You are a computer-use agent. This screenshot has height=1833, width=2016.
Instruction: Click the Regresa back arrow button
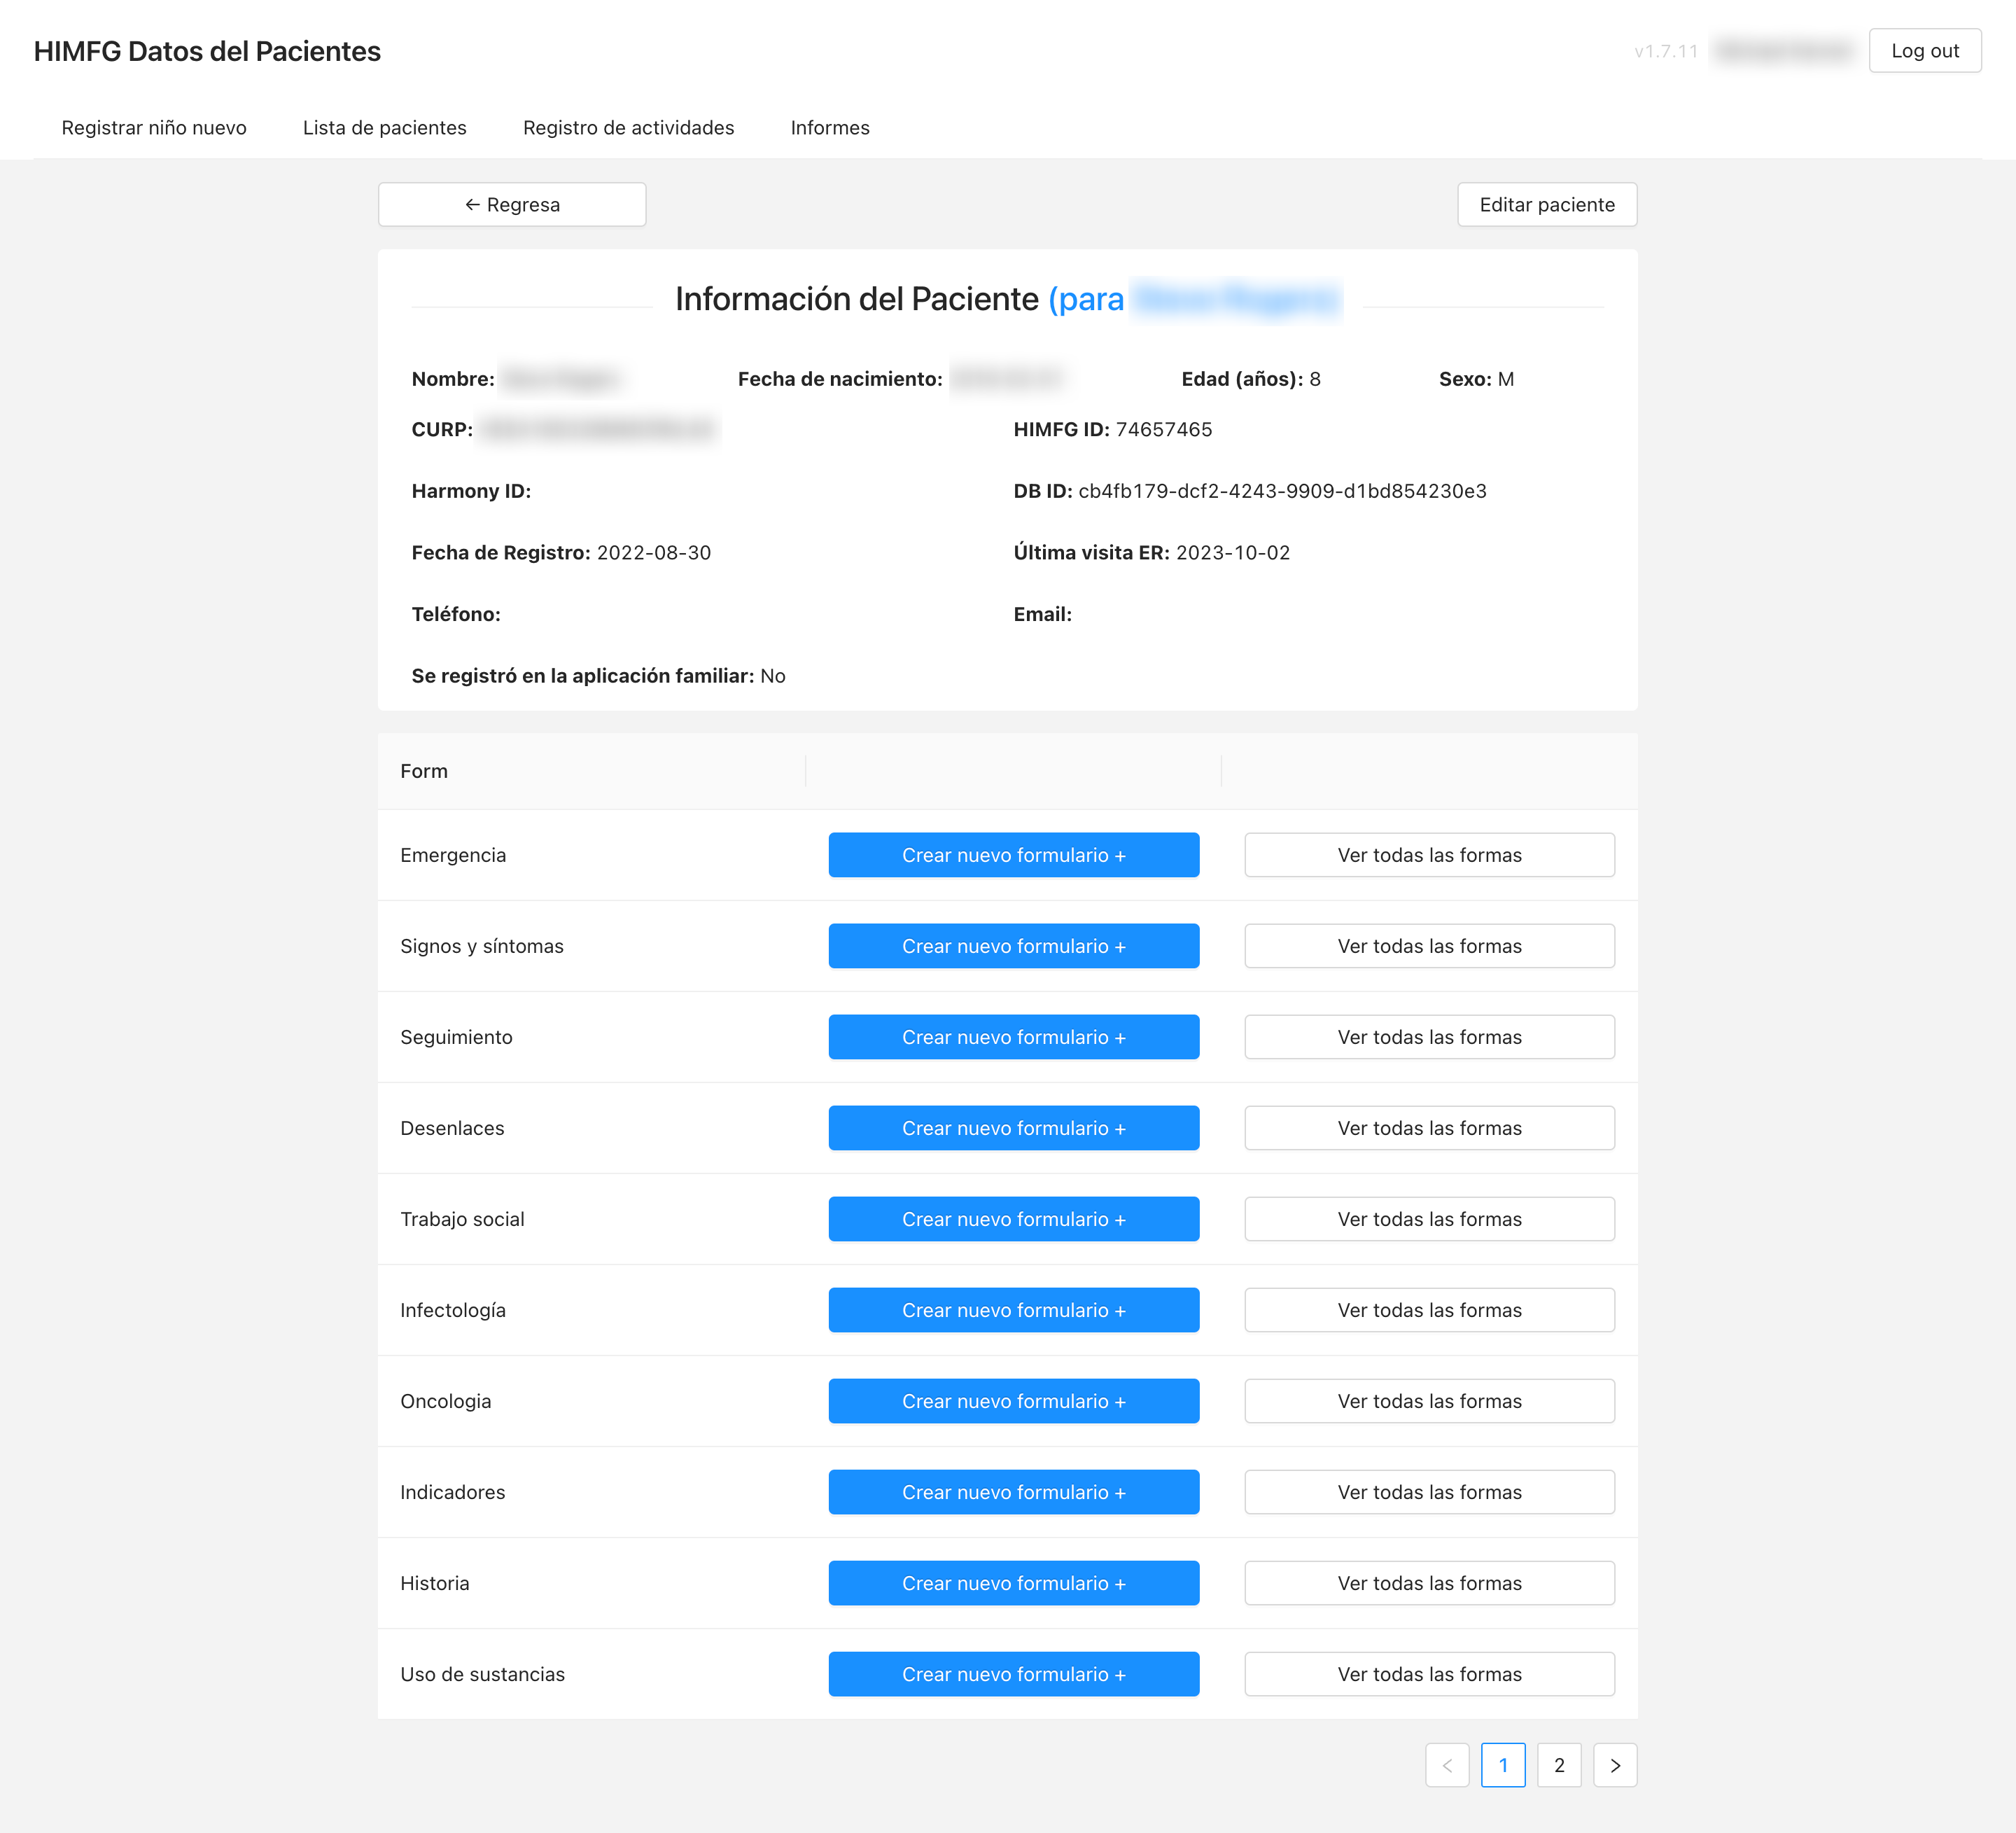click(512, 204)
